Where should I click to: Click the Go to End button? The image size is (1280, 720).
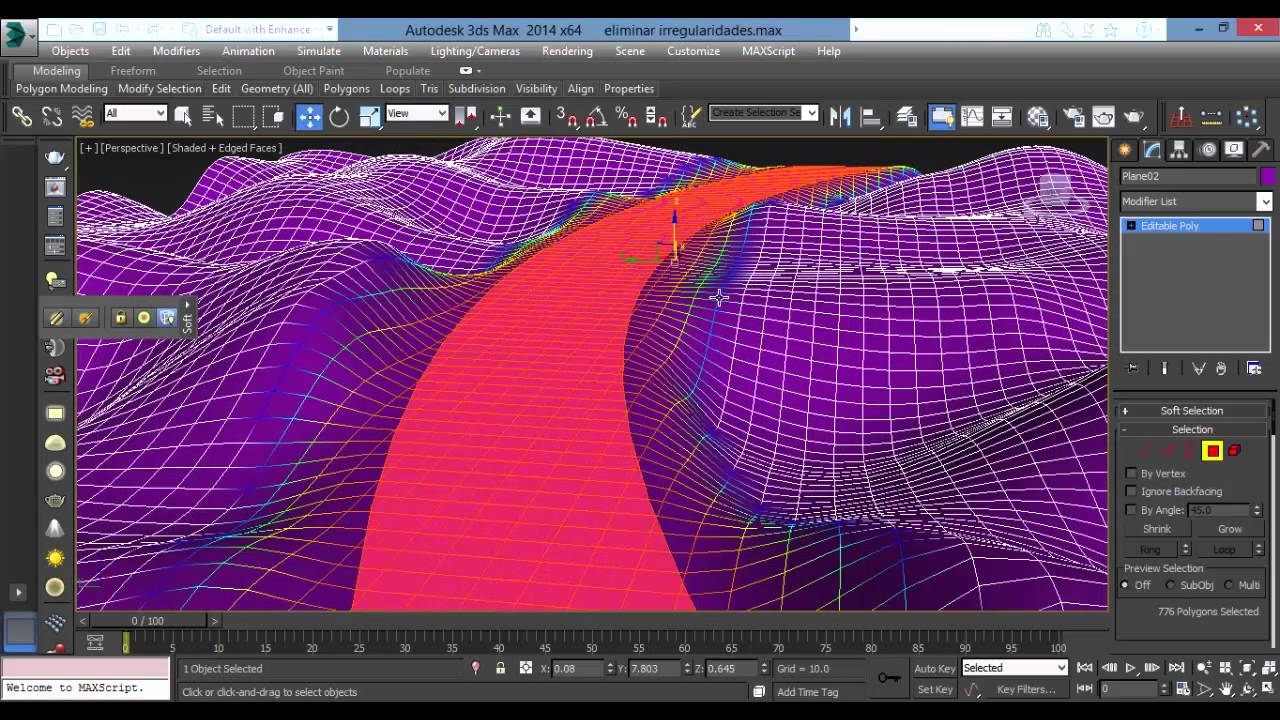coord(1176,668)
